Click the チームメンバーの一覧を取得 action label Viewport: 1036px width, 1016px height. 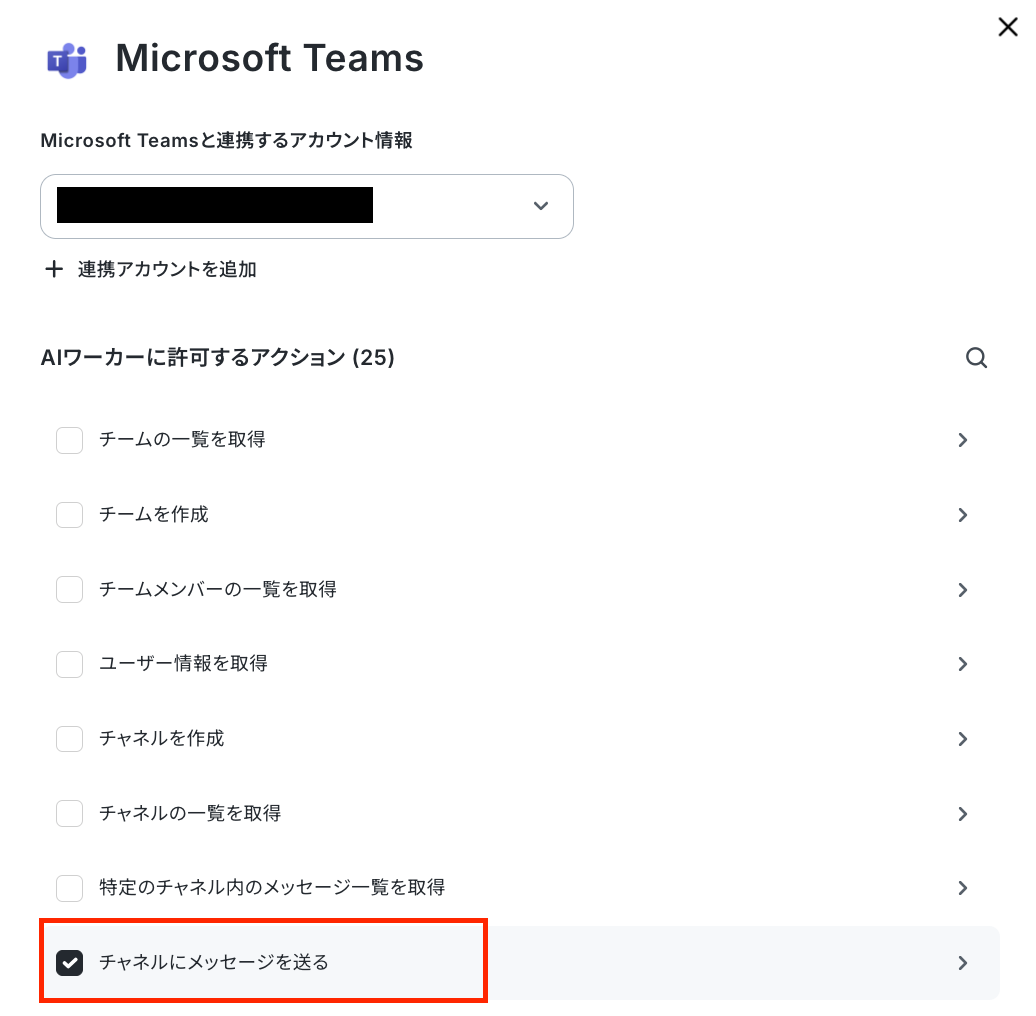pyautogui.click(x=218, y=589)
